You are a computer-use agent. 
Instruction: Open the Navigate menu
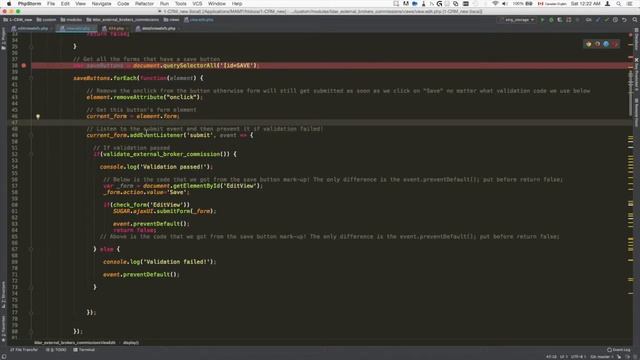click(x=101, y=4)
